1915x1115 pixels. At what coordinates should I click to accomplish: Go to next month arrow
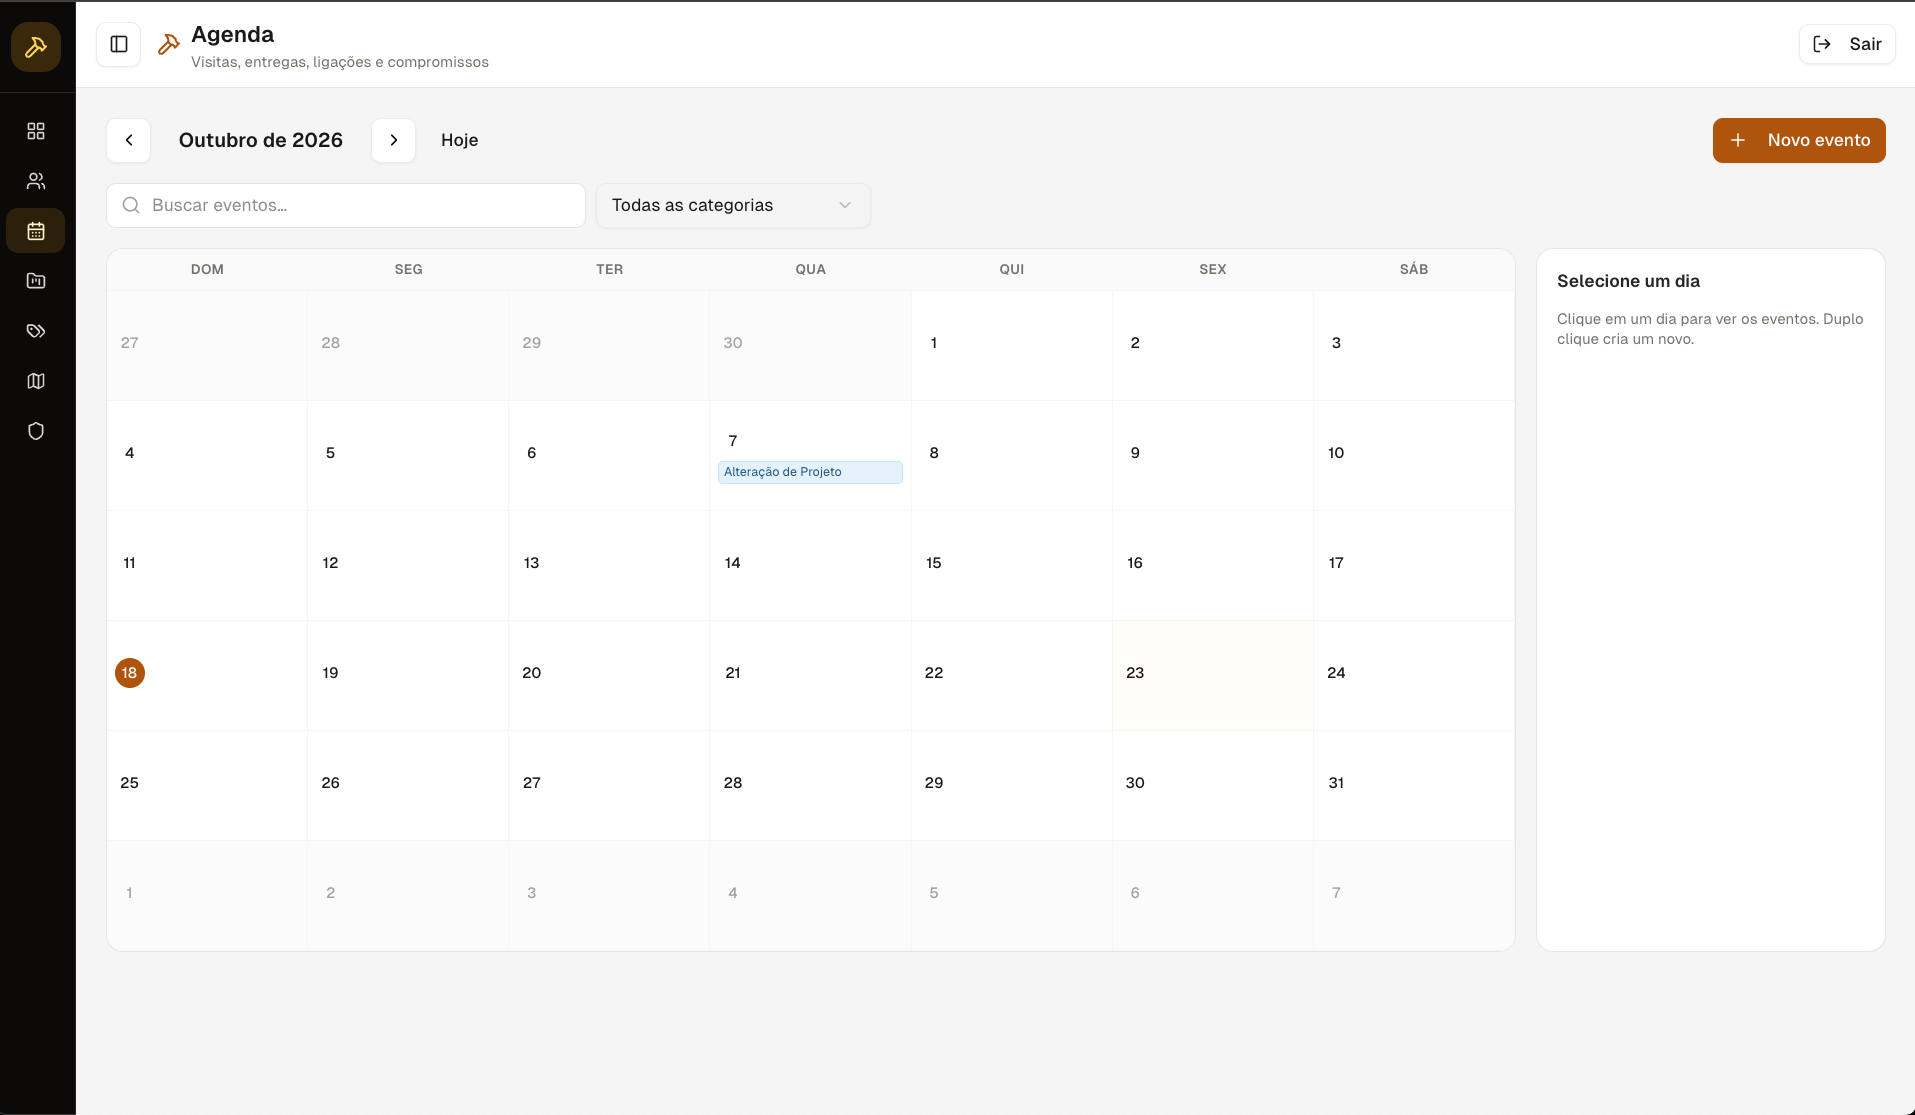coord(394,140)
